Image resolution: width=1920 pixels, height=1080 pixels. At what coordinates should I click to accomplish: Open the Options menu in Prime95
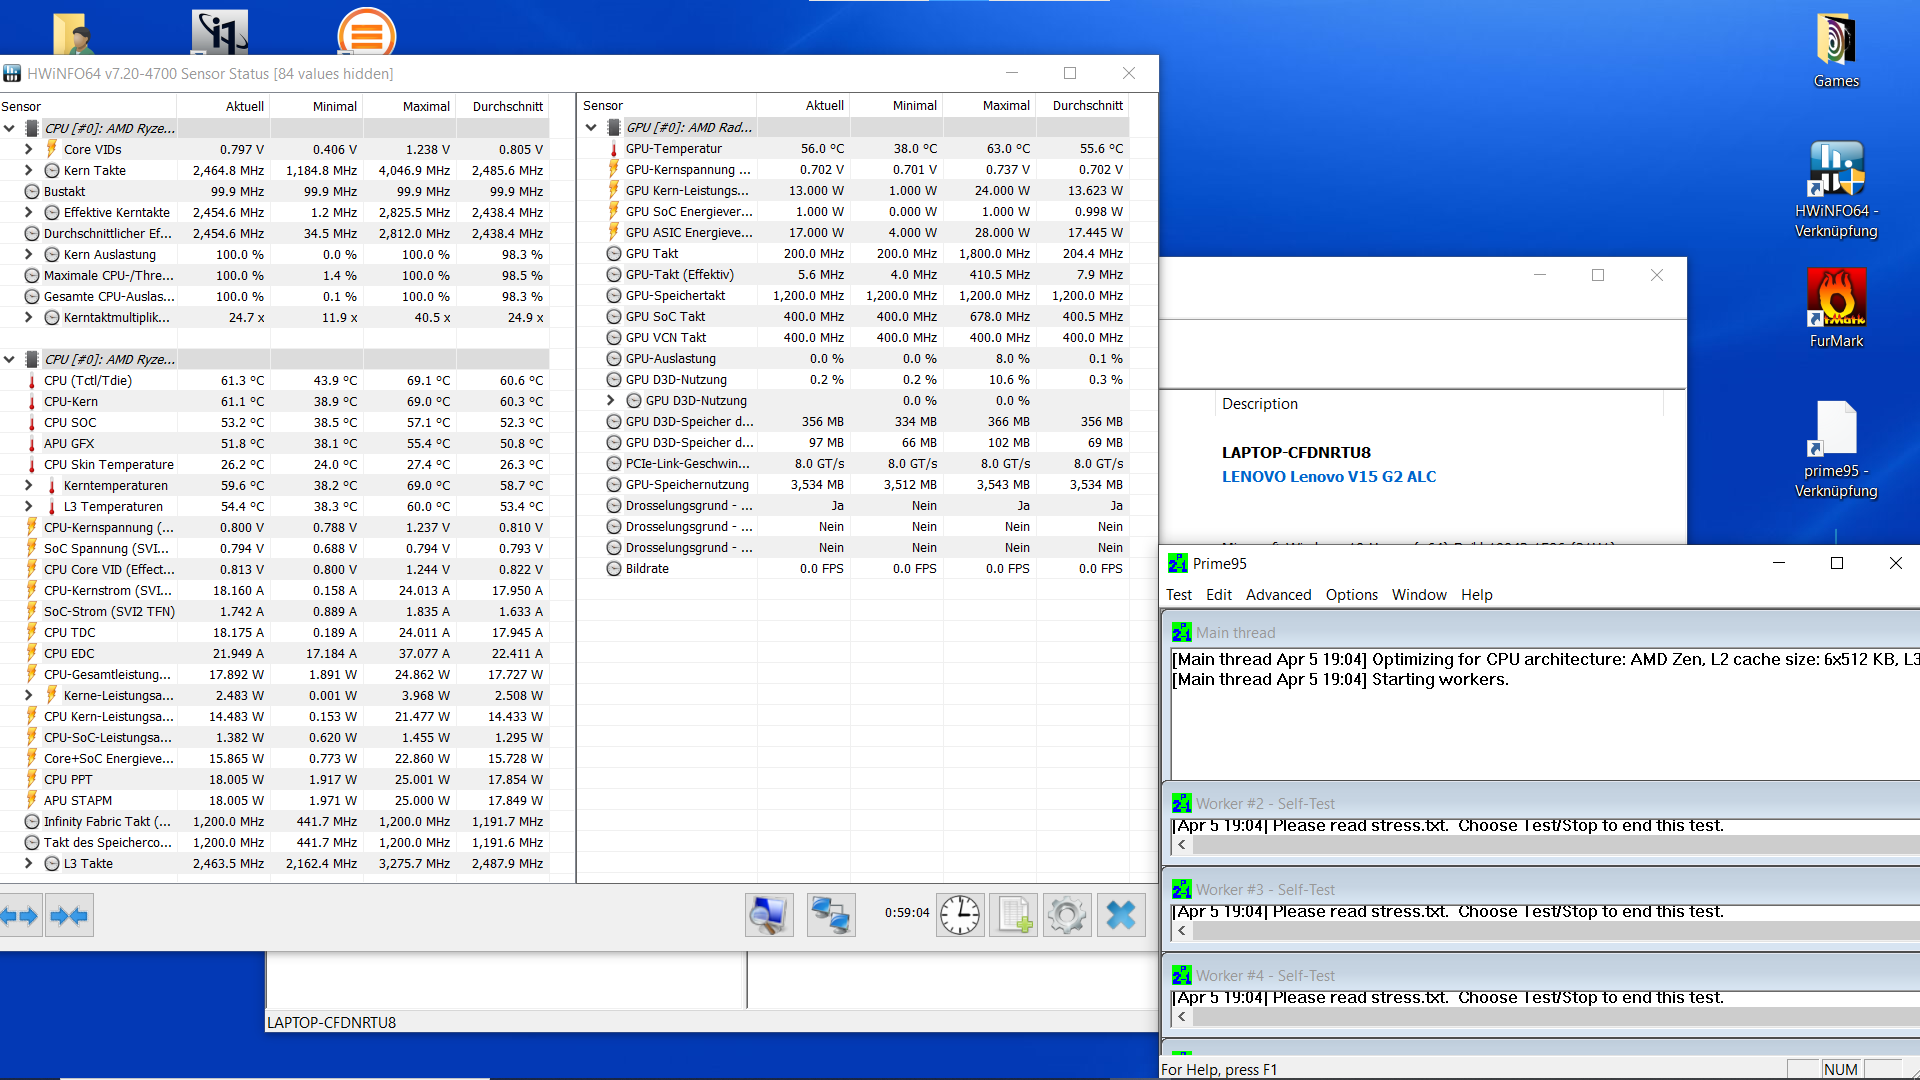pyautogui.click(x=1351, y=595)
